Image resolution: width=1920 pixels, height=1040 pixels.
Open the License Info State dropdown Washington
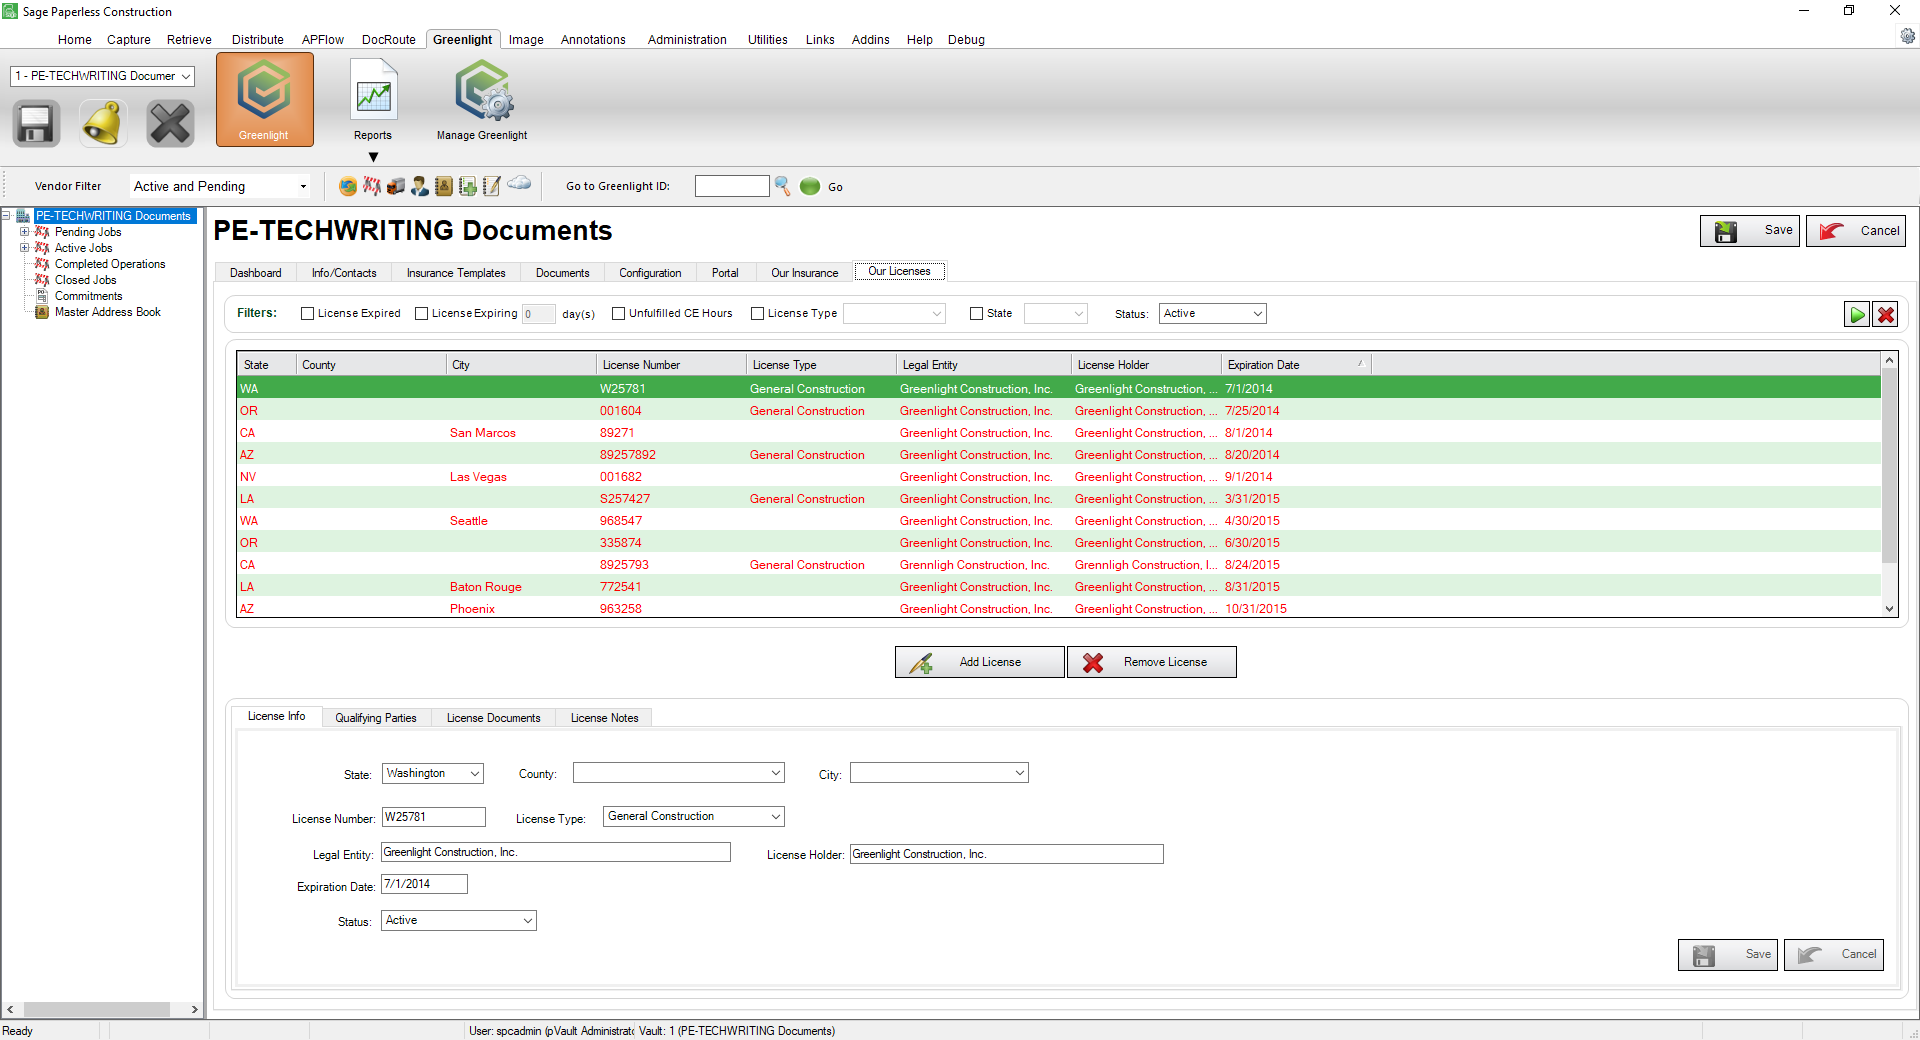(x=433, y=774)
